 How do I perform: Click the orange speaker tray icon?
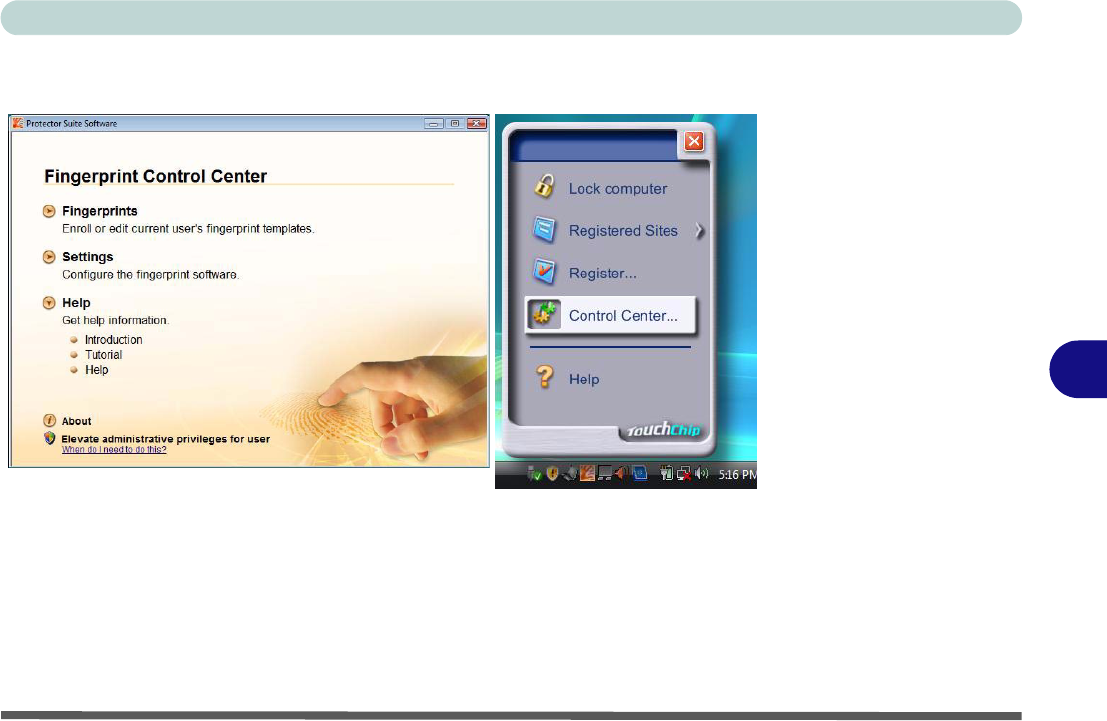point(621,473)
